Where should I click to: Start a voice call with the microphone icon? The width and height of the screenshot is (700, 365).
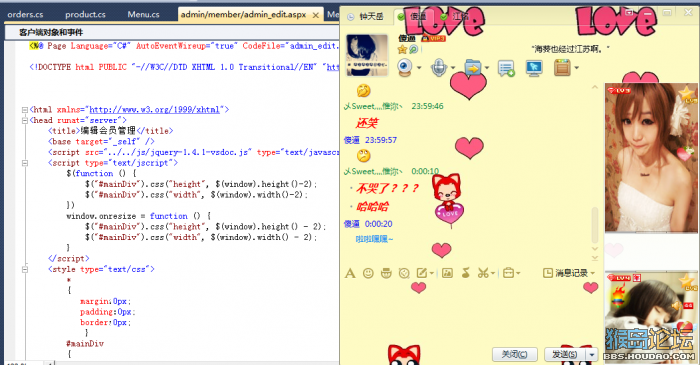[439, 68]
